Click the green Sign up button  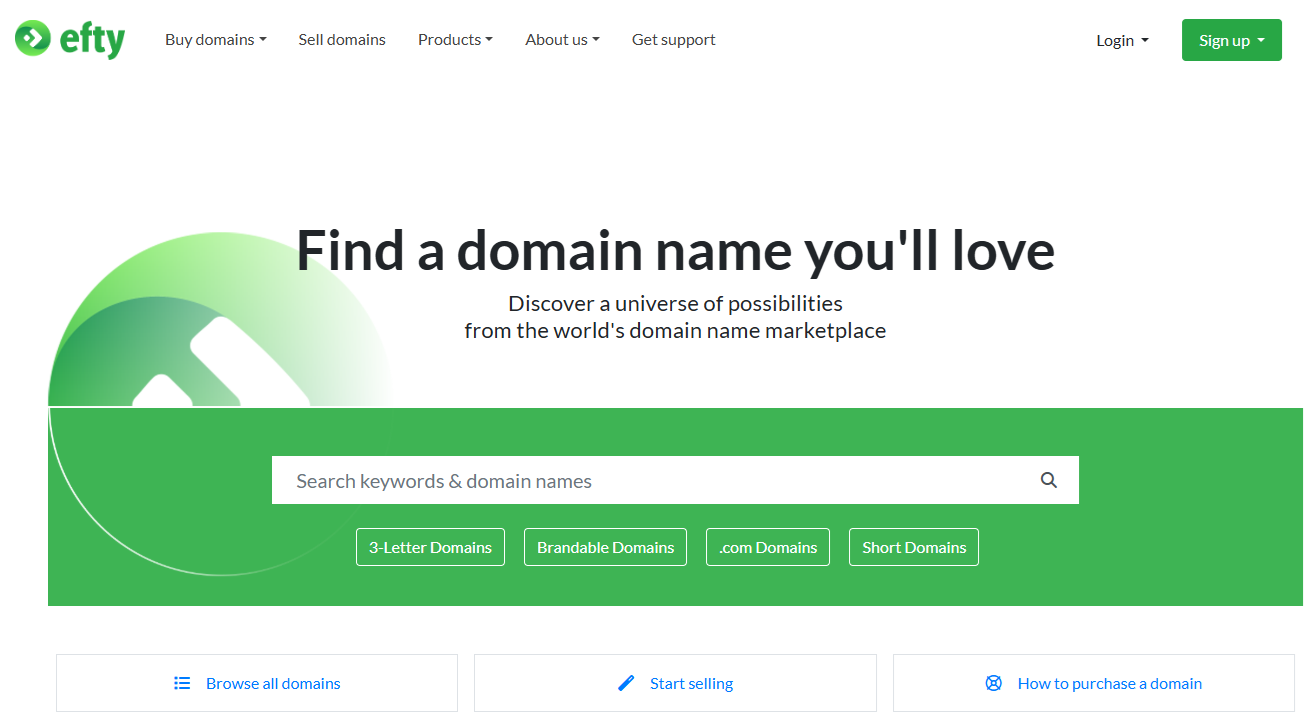coord(1231,40)
